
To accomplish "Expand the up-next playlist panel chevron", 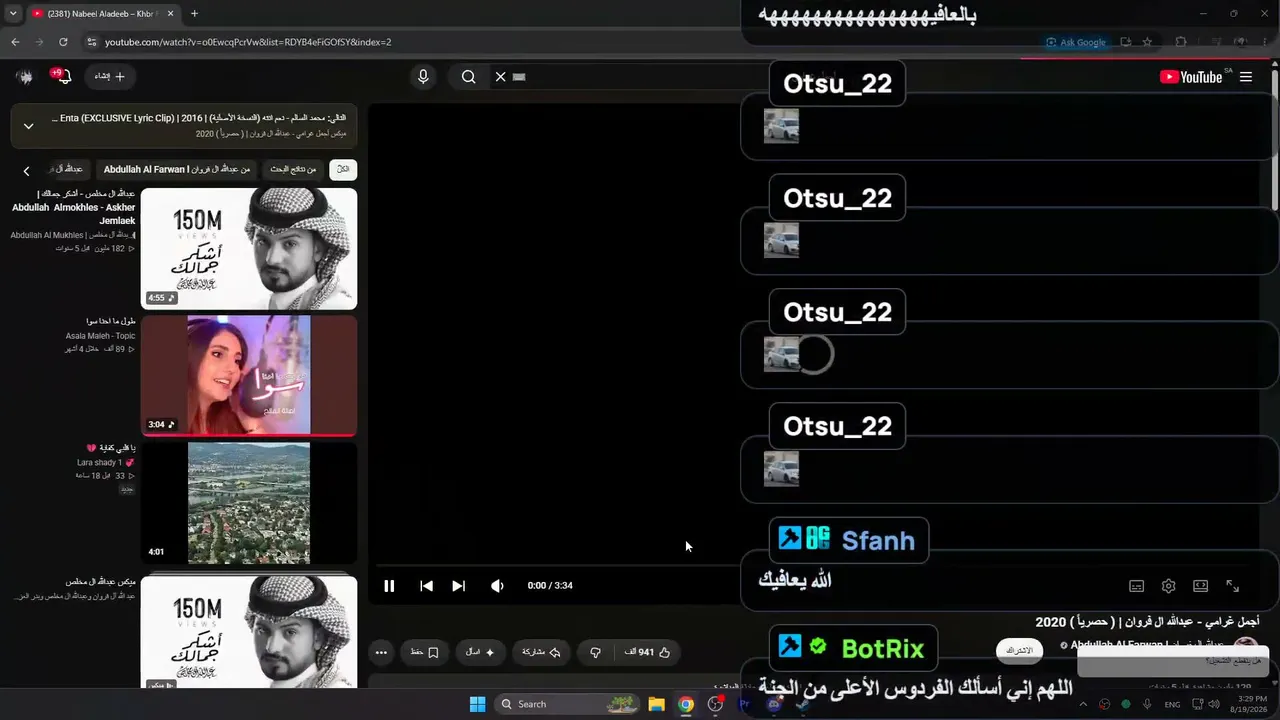I will 28,126.
